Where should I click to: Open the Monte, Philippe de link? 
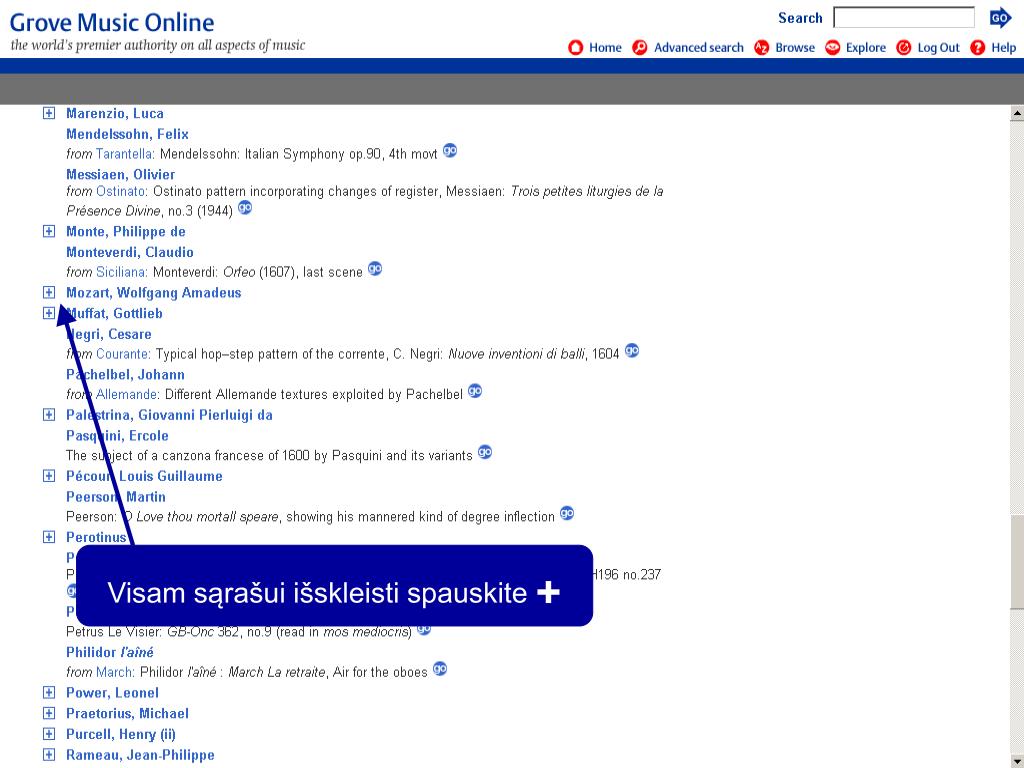(126, 231)
